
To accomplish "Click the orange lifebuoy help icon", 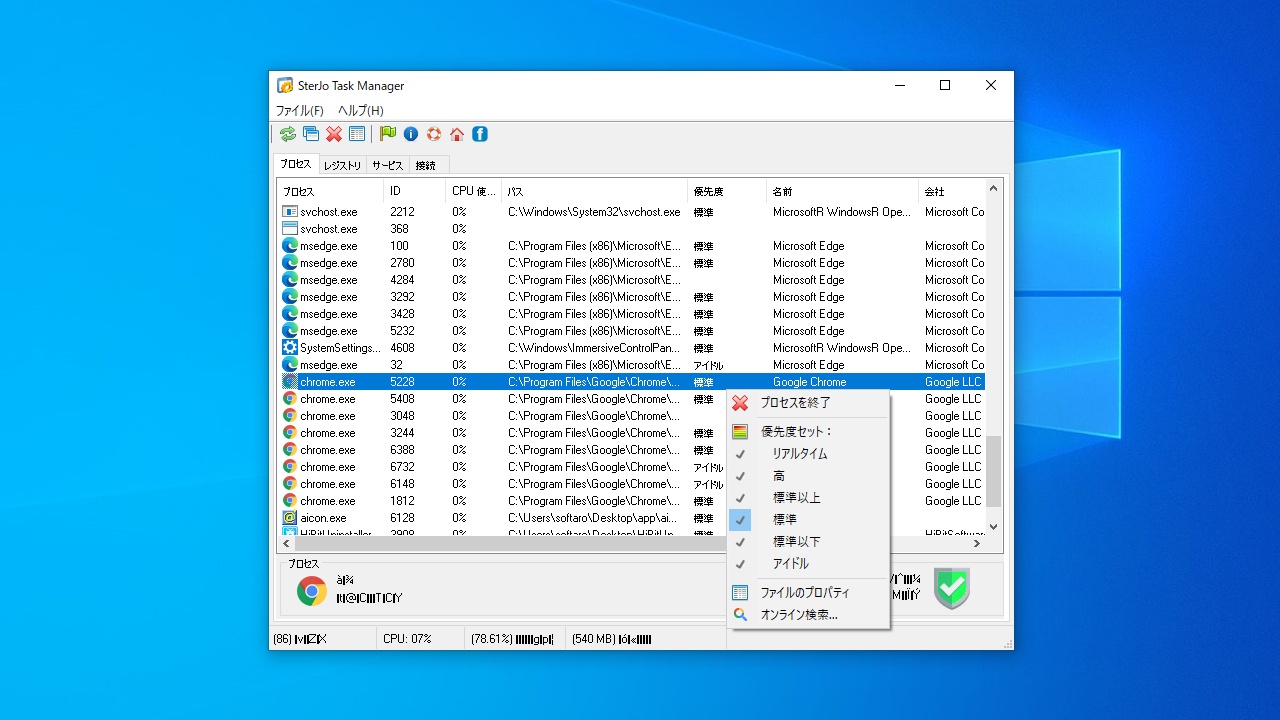I will coord(434,134).
